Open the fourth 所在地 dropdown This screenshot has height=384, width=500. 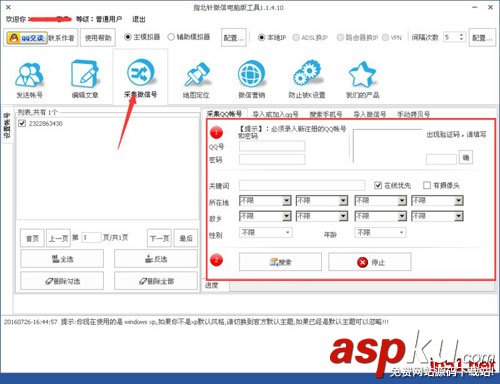click(x=437, y=200)
